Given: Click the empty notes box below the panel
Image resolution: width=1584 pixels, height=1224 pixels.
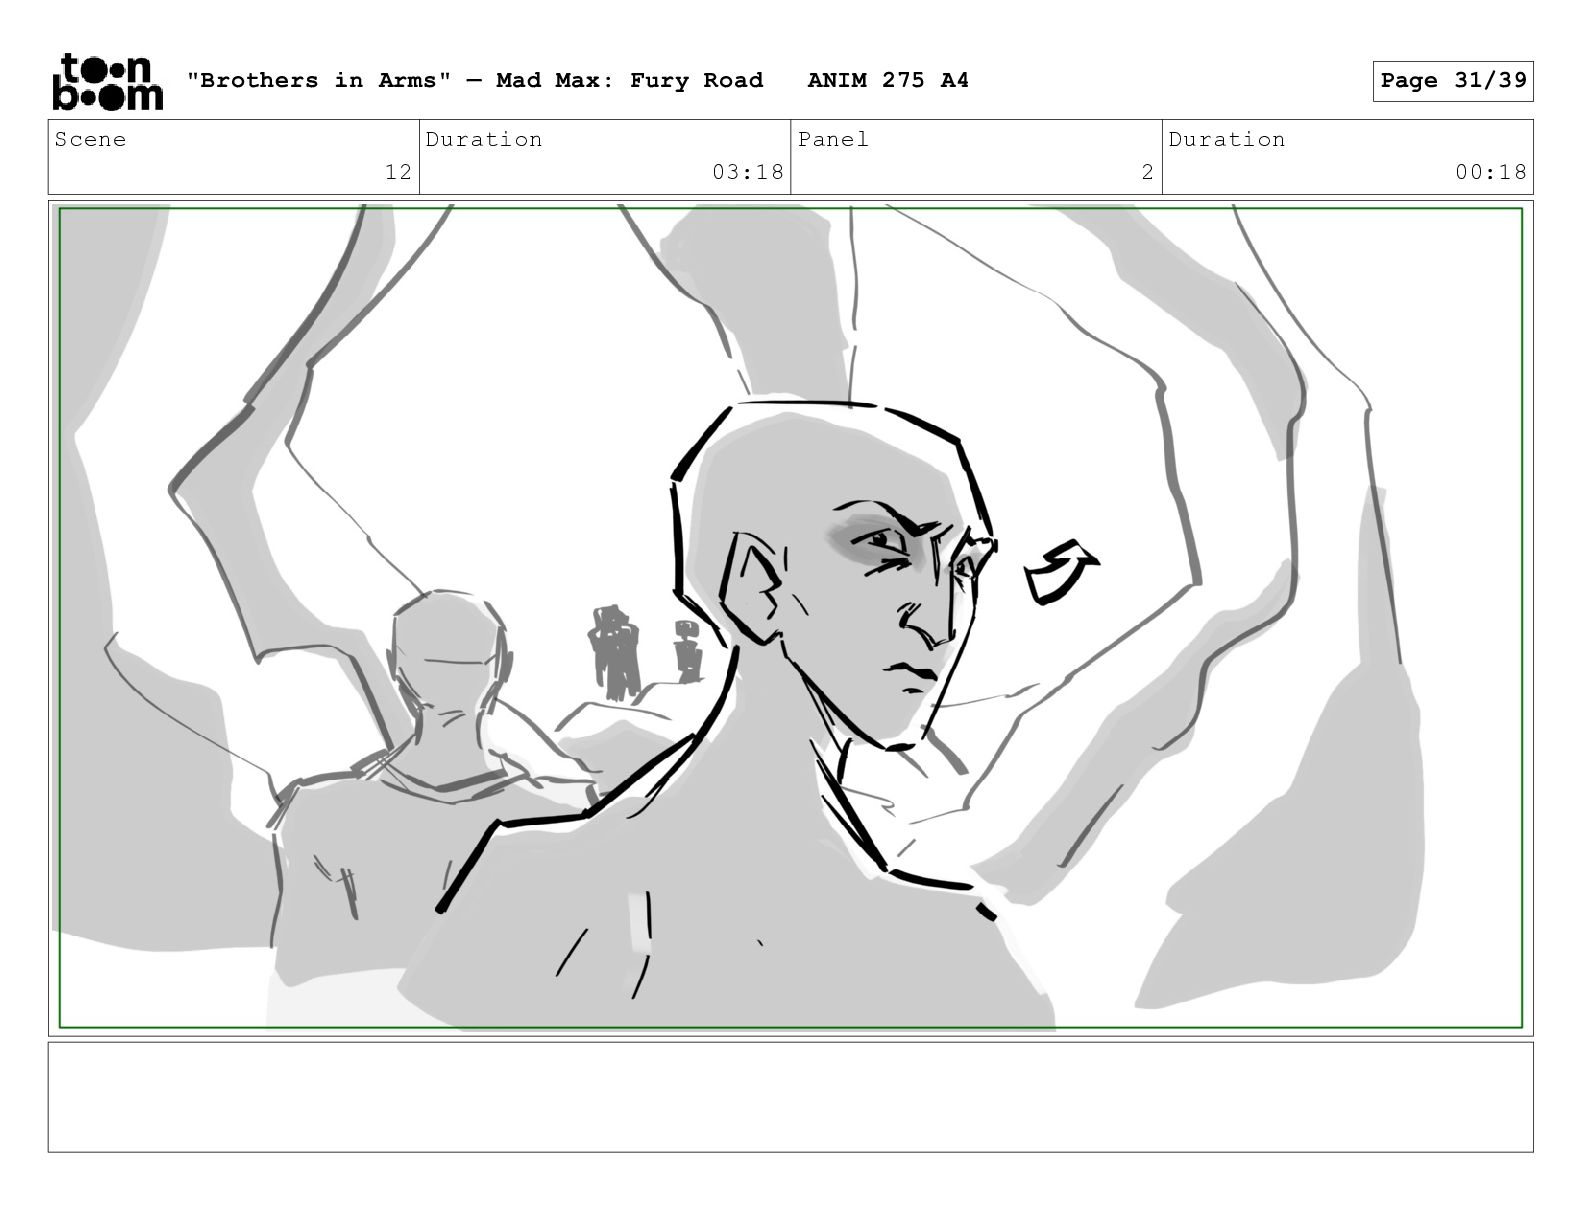Looking at the screenshot, I should [791, 1097].
